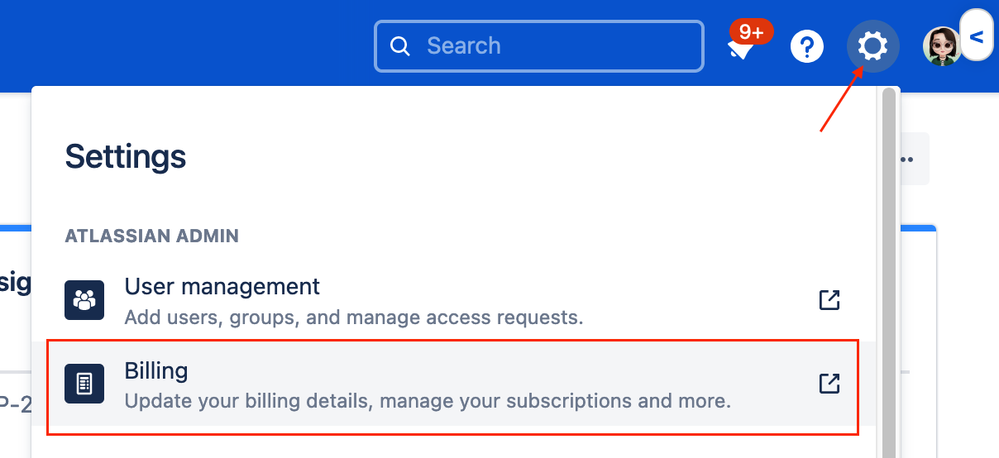Select the User management title
999x458 pixels.
tap(222, 287)
